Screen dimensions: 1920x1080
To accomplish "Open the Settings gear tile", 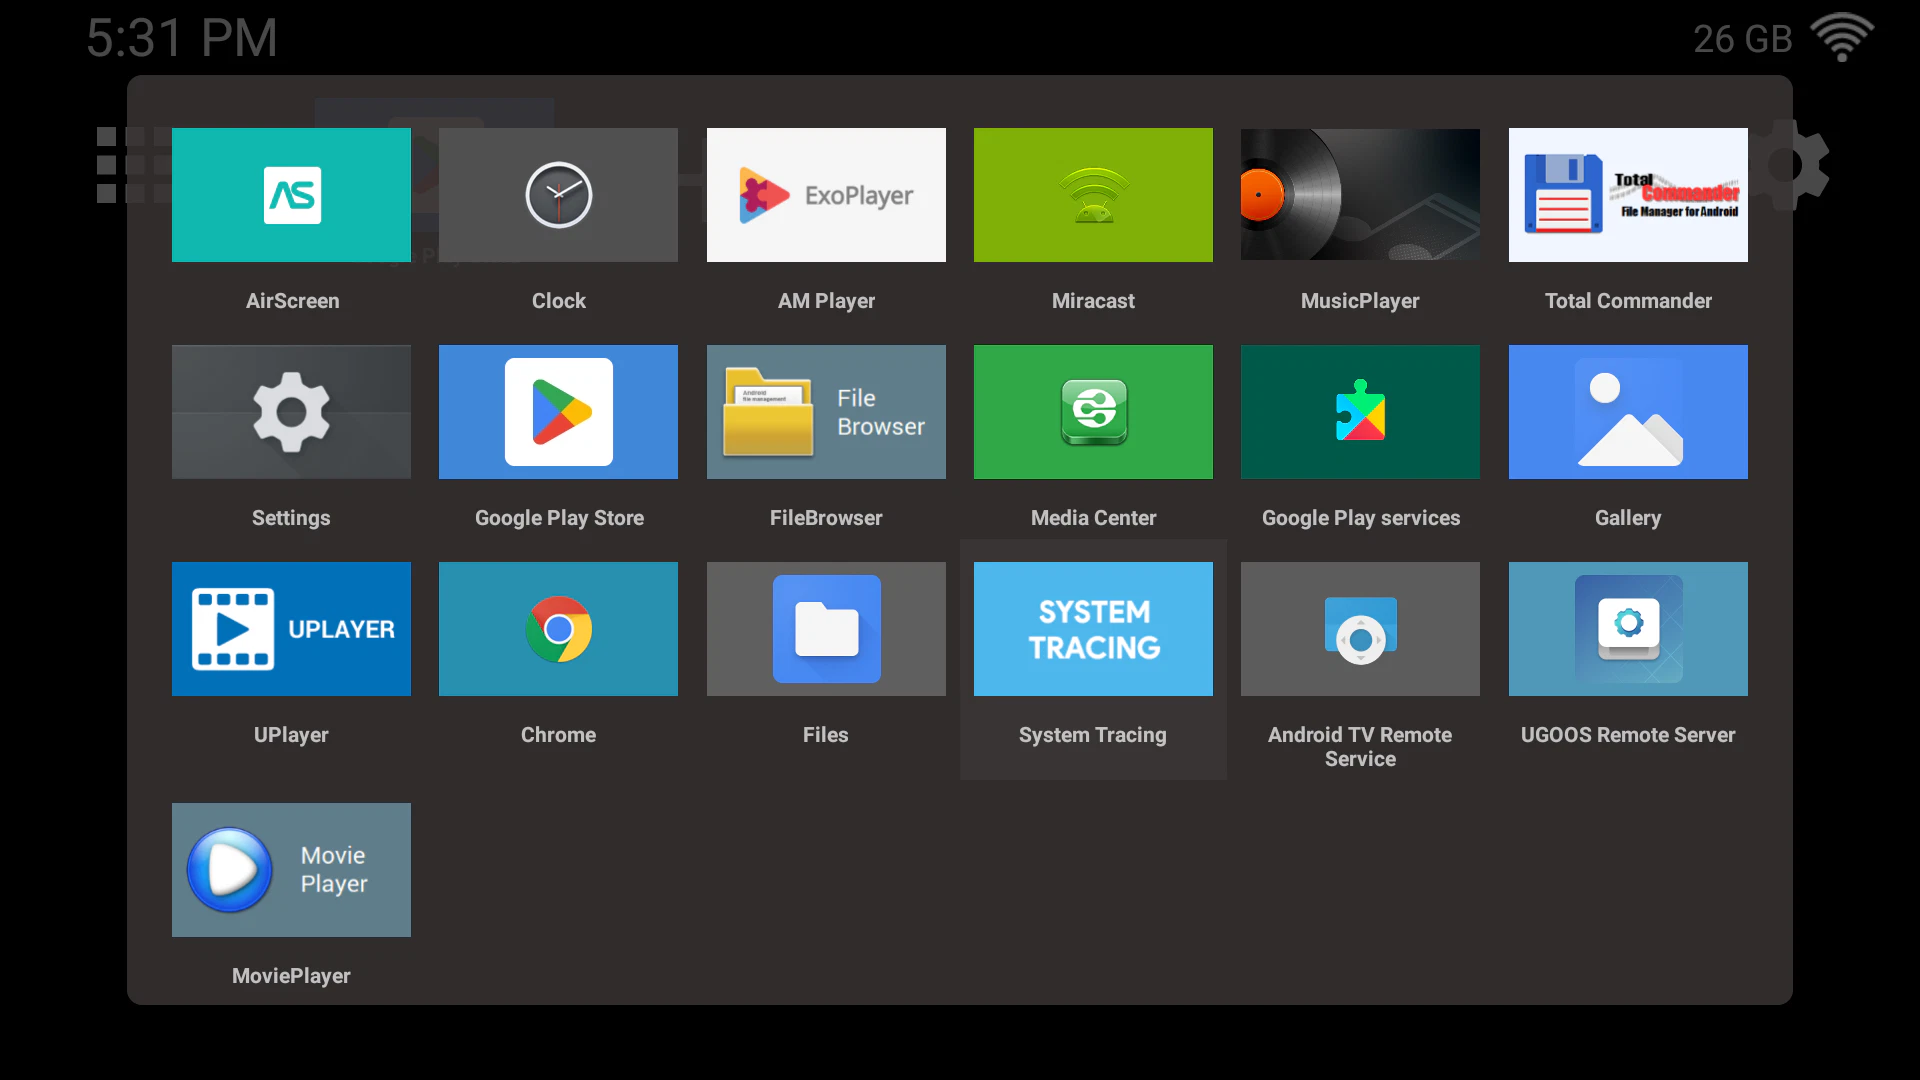I will click(x=291, y=412).
